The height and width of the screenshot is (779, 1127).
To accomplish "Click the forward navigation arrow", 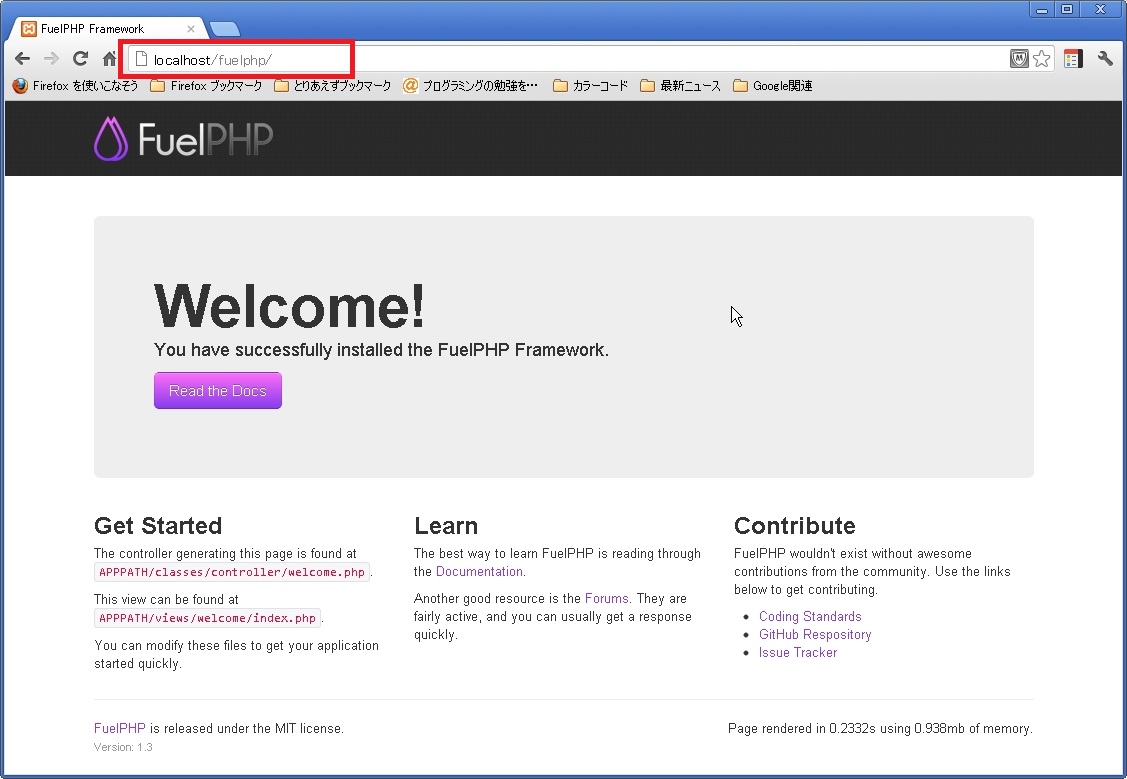I will 51,59.
